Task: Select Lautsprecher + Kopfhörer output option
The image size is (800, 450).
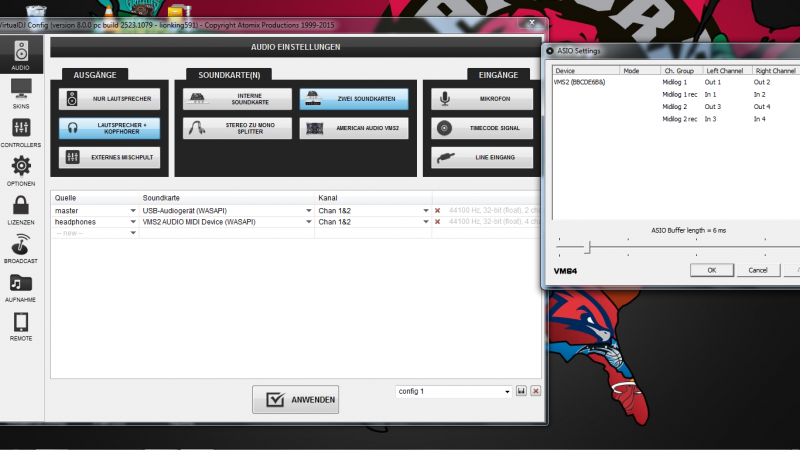Action: coord(109,128)
